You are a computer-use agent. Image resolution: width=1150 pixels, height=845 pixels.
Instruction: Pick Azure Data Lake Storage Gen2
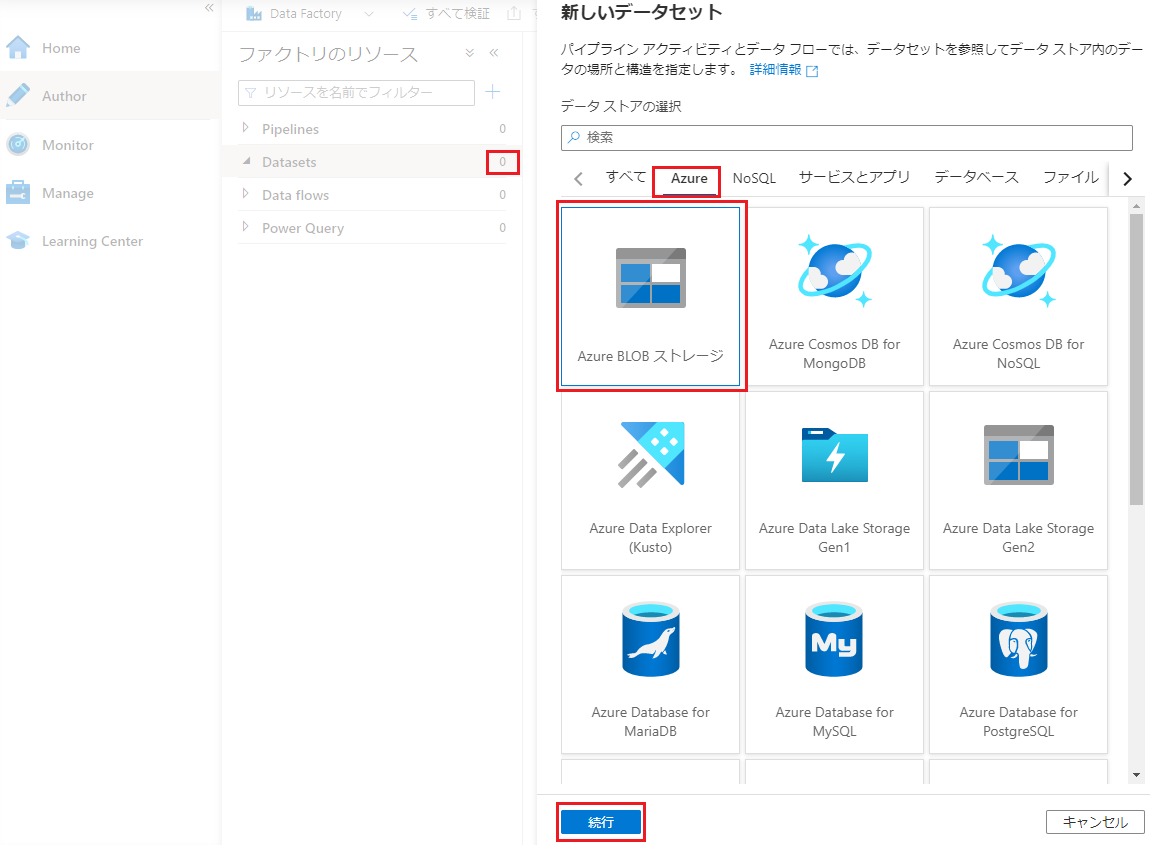(1018, 480)
